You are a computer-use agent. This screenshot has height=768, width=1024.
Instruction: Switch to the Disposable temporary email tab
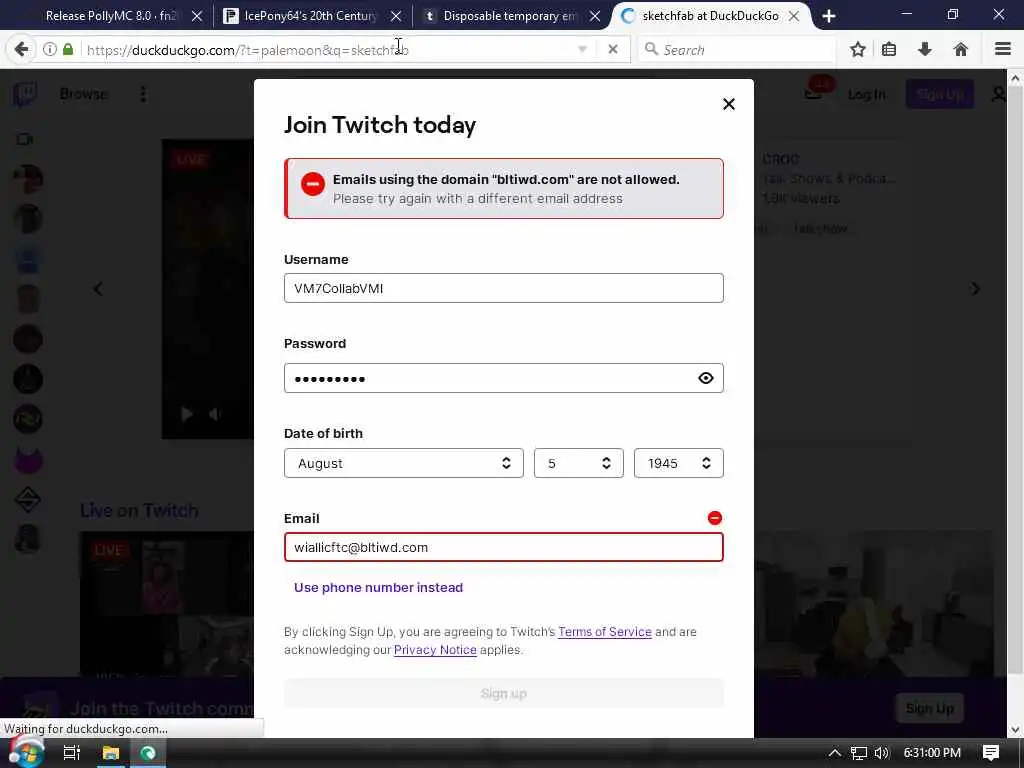click(510, 16)
